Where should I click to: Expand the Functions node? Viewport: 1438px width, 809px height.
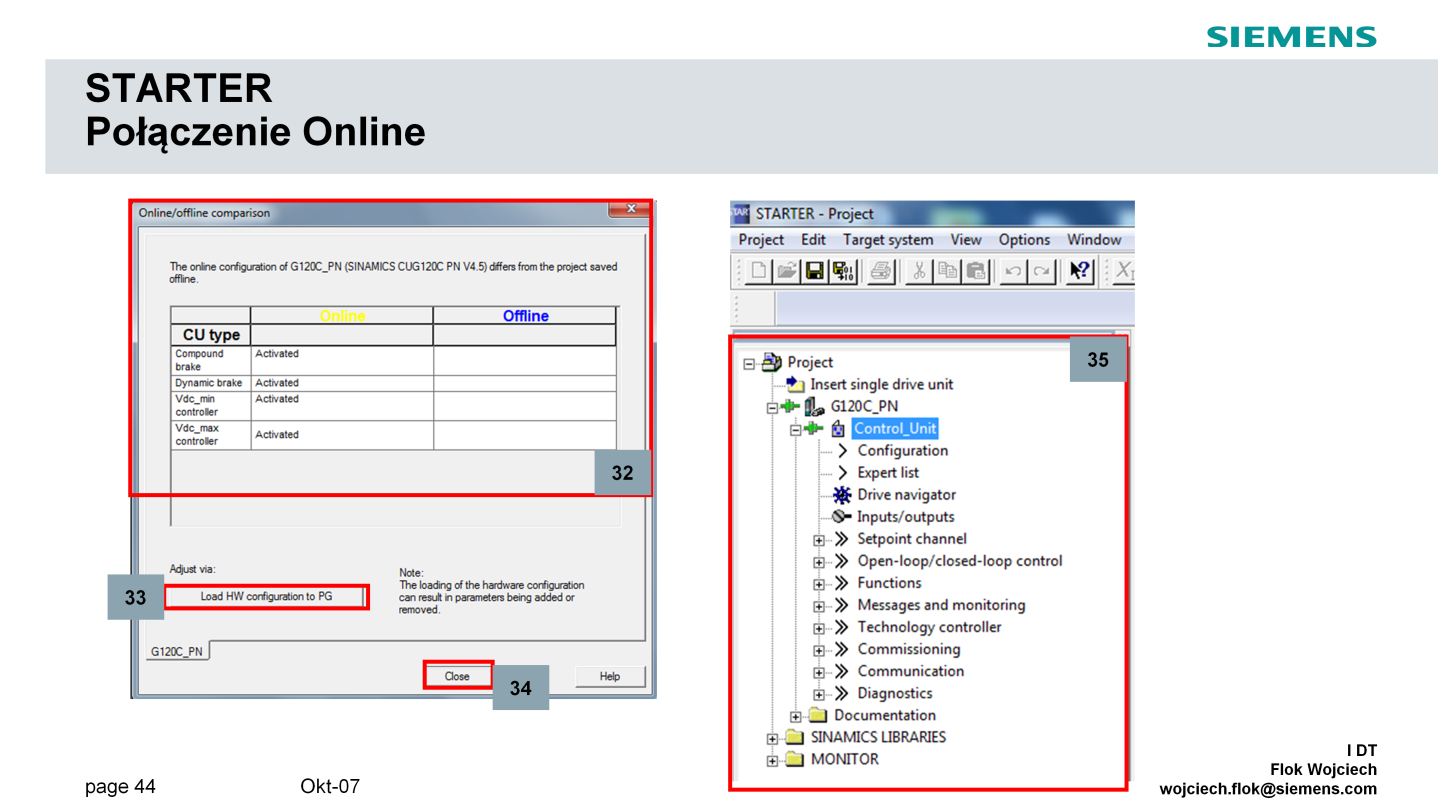pyautogui.click(x=819, y=584)
